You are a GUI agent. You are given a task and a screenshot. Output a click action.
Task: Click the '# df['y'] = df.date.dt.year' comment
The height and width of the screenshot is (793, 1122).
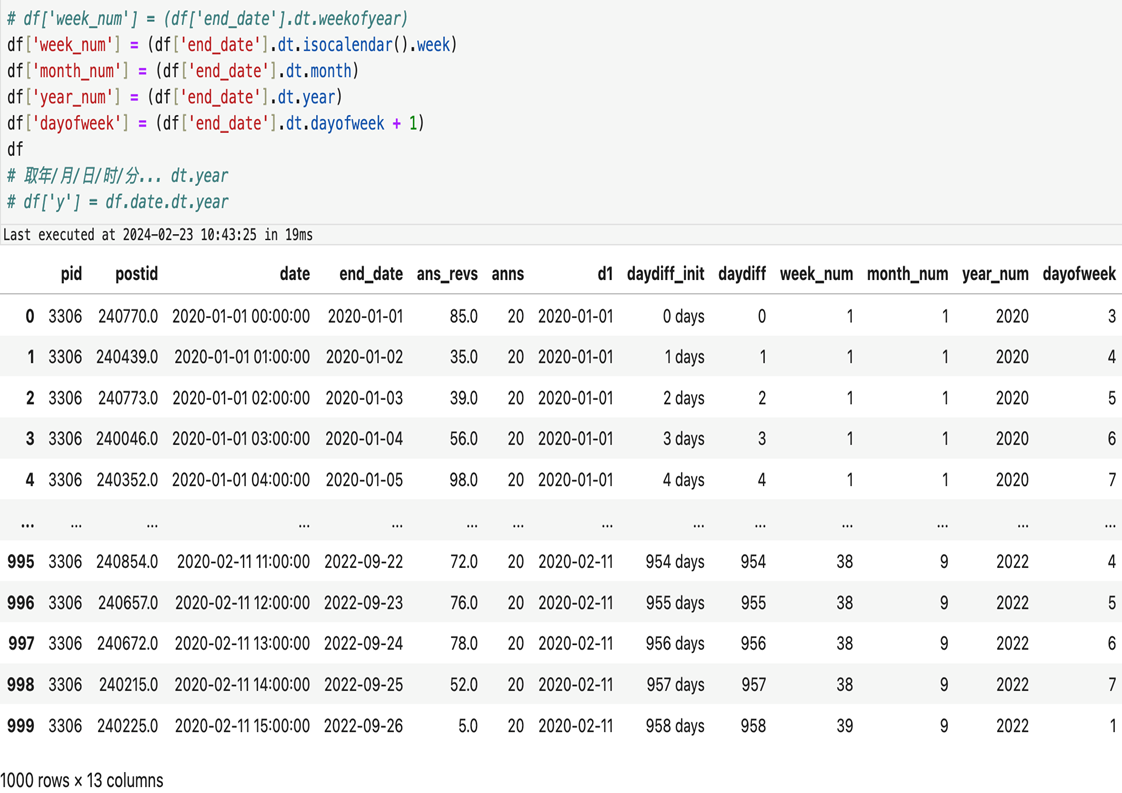point(117,203)
